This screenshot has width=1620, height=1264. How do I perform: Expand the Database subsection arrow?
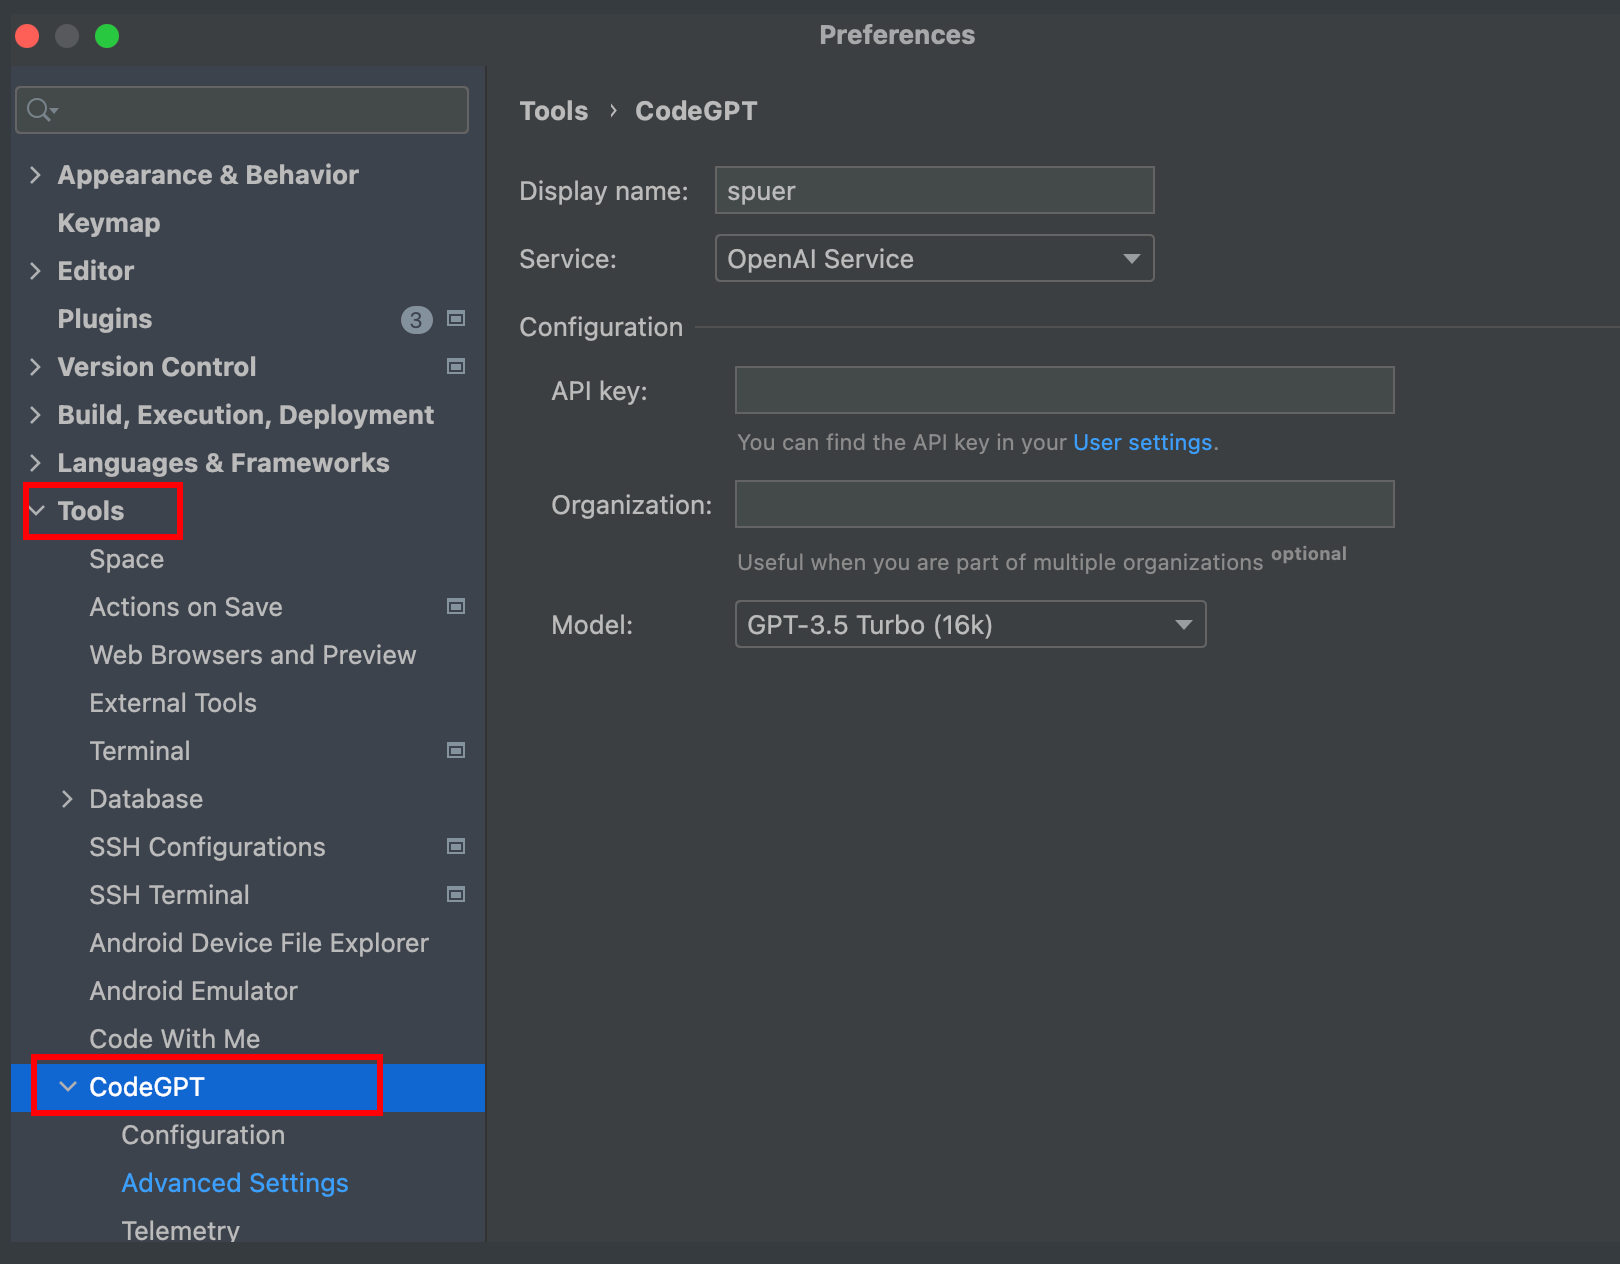67,799
